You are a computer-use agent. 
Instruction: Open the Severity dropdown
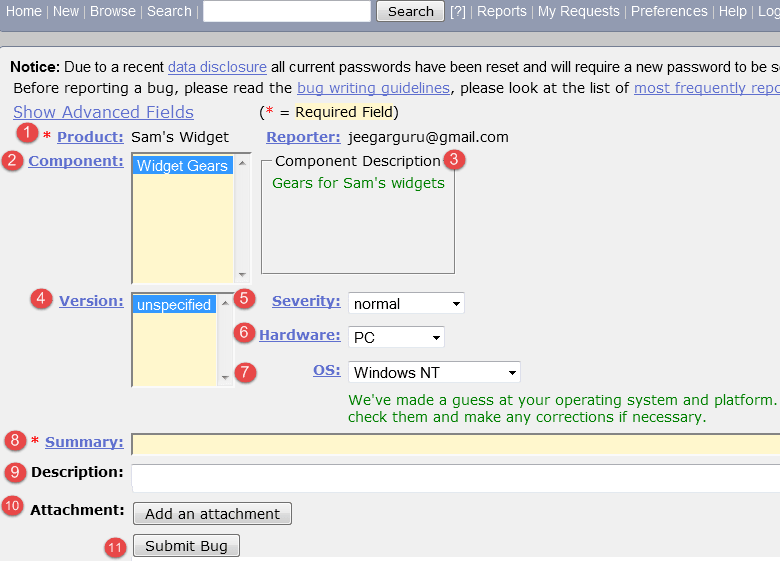(x=406, y=304)
